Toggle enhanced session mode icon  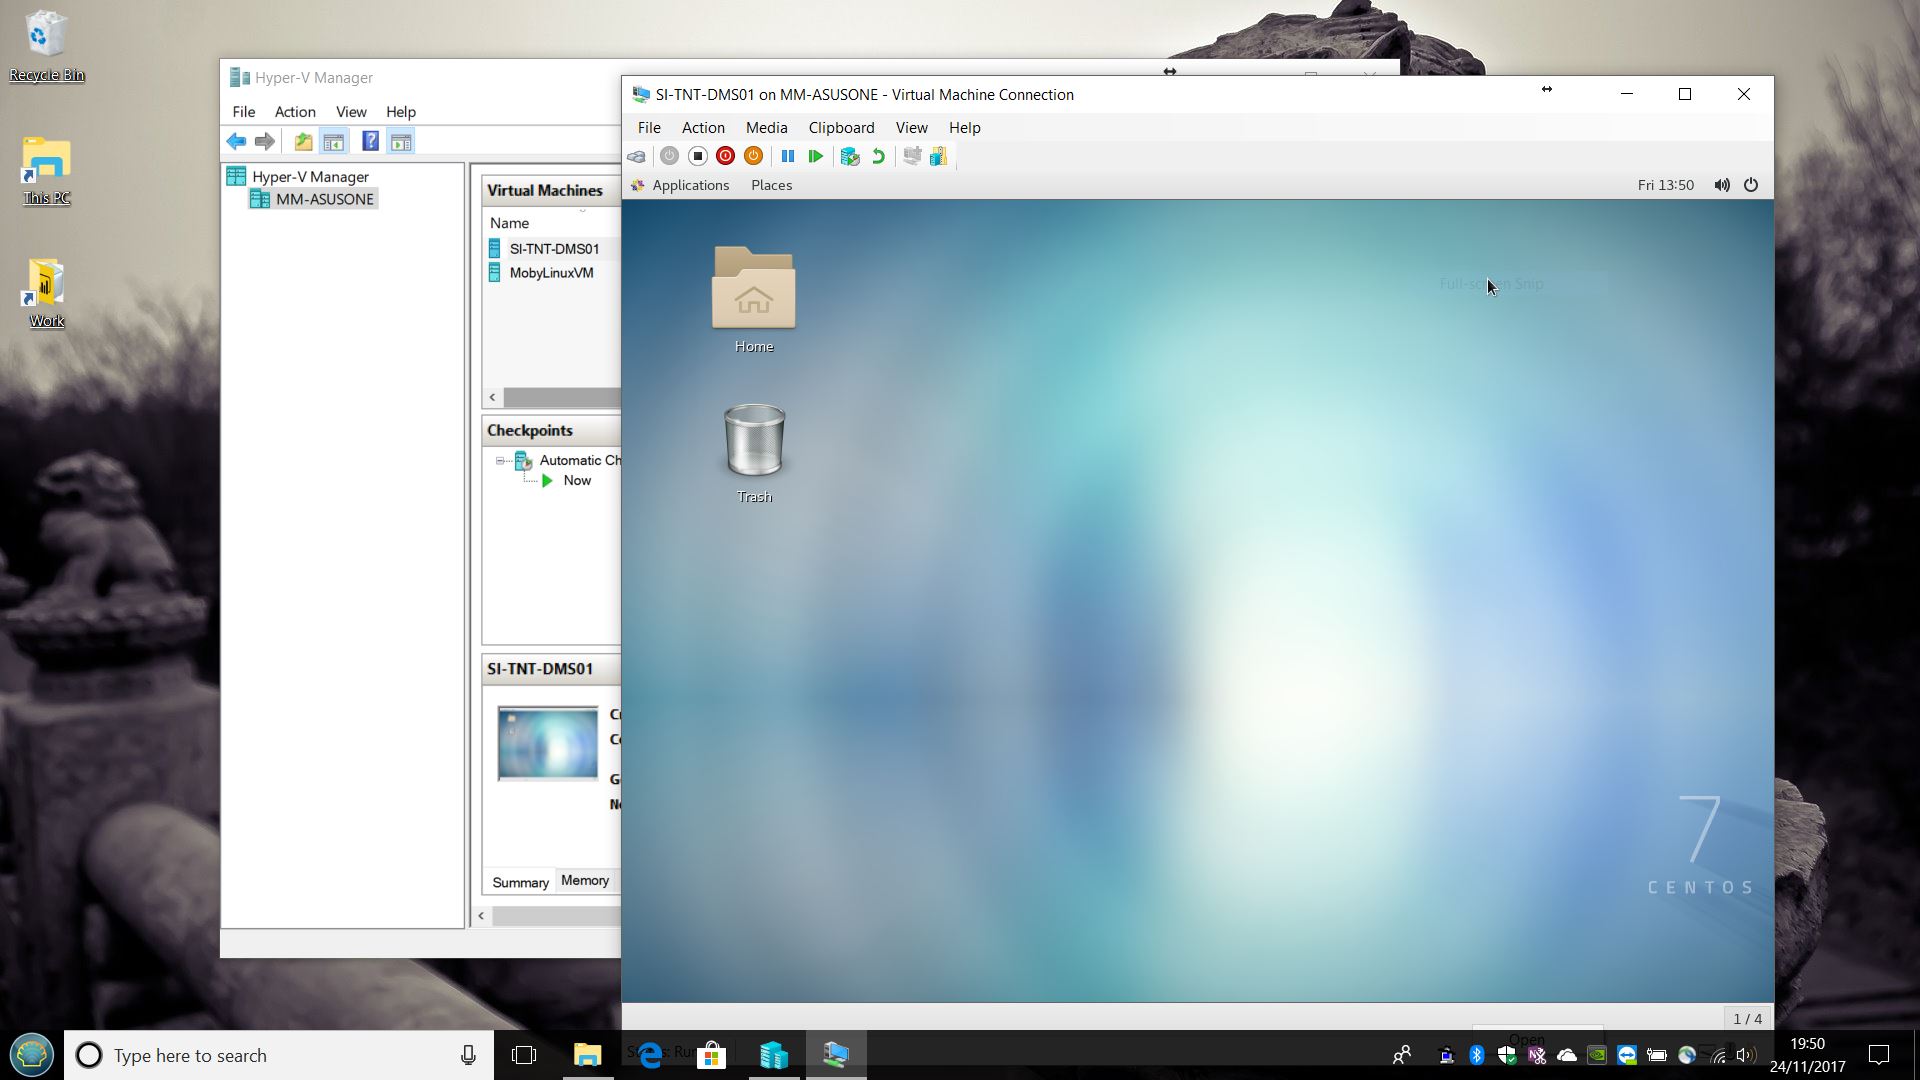[x=912, y=156]
